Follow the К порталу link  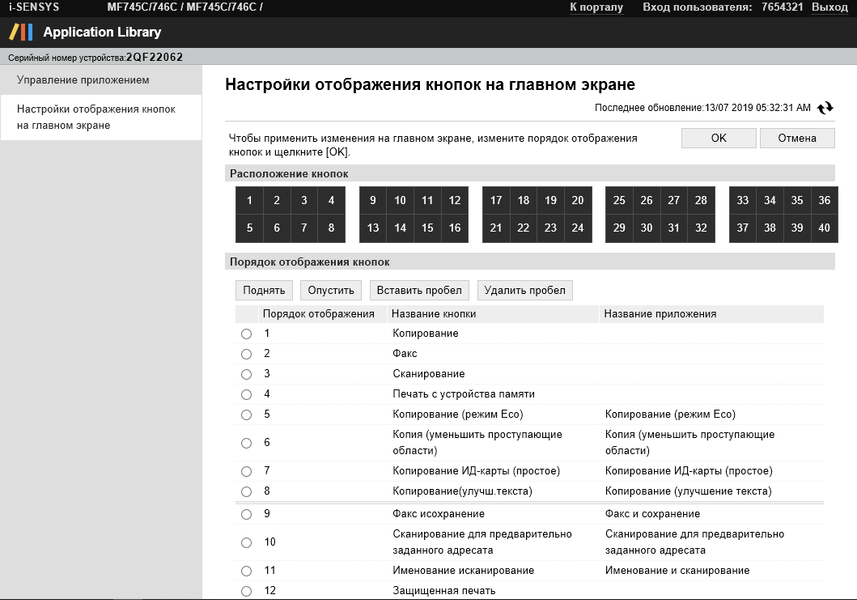(x=596, y=7)
